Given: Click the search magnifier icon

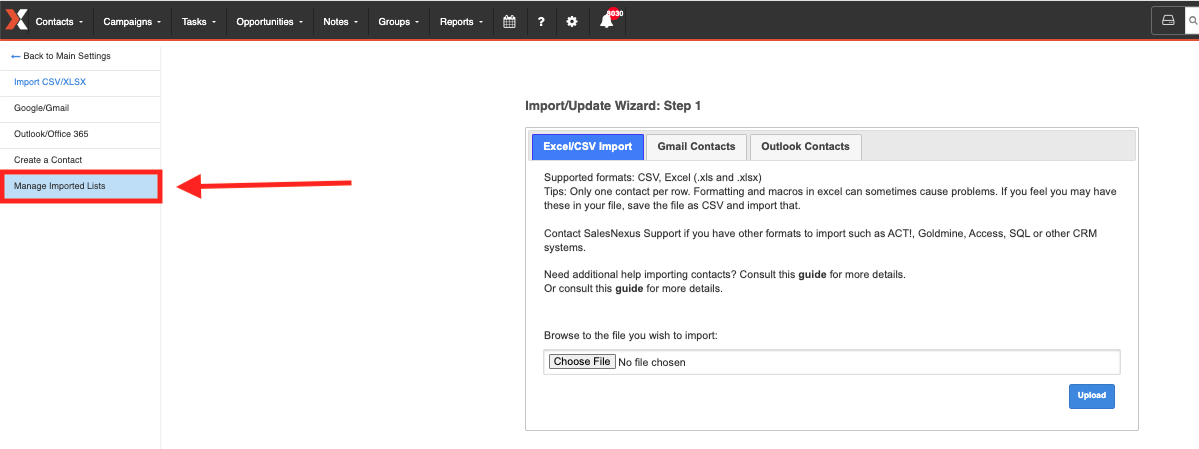Looking at the screenshot, I should click(x=1192, y=21).
